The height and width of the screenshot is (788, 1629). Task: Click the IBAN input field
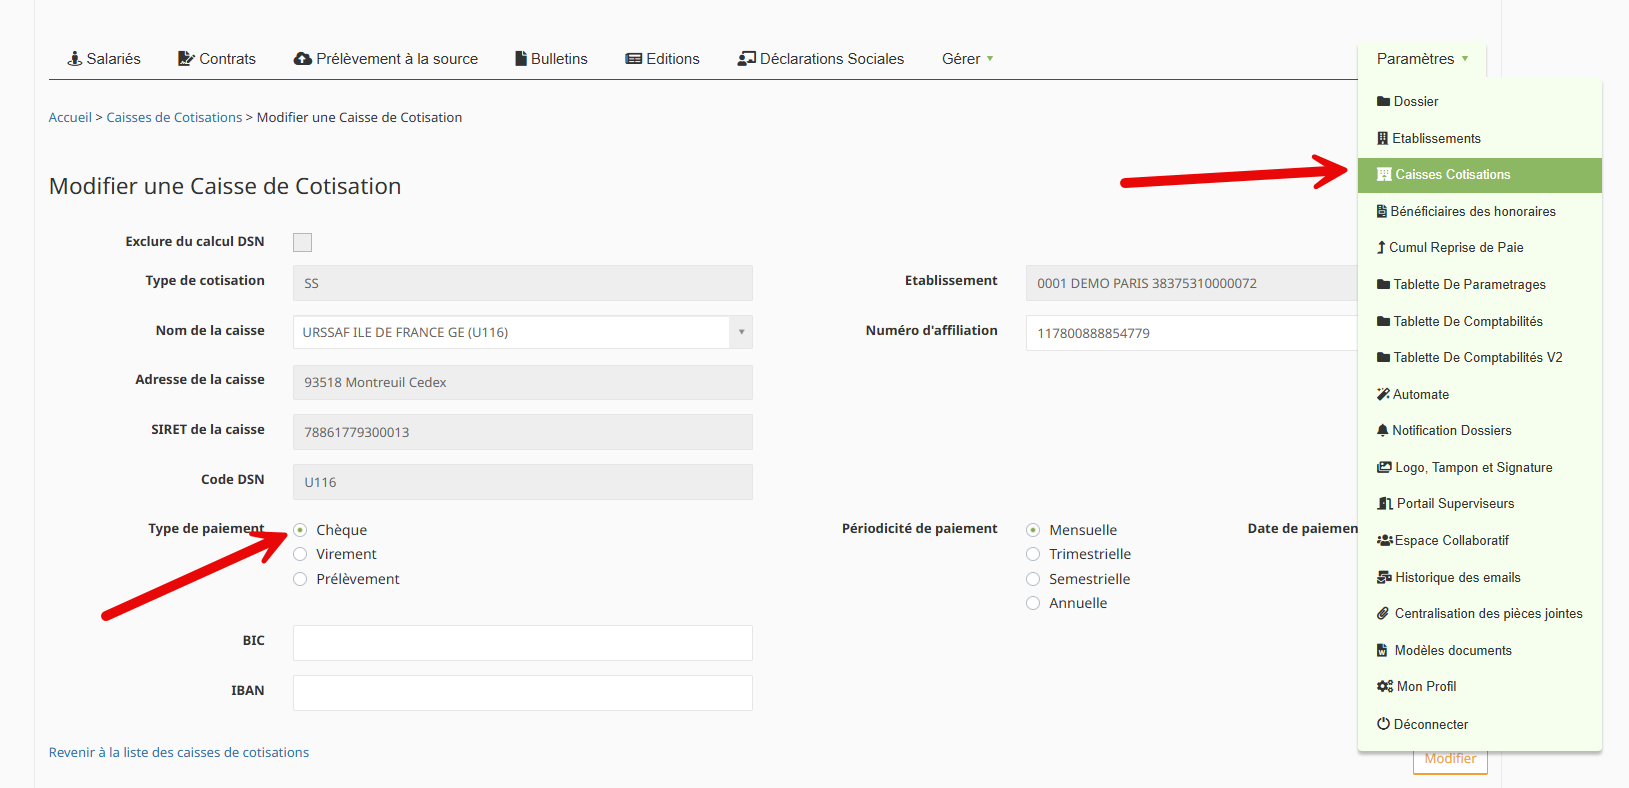pyautogui.click(x=523, y=693)
